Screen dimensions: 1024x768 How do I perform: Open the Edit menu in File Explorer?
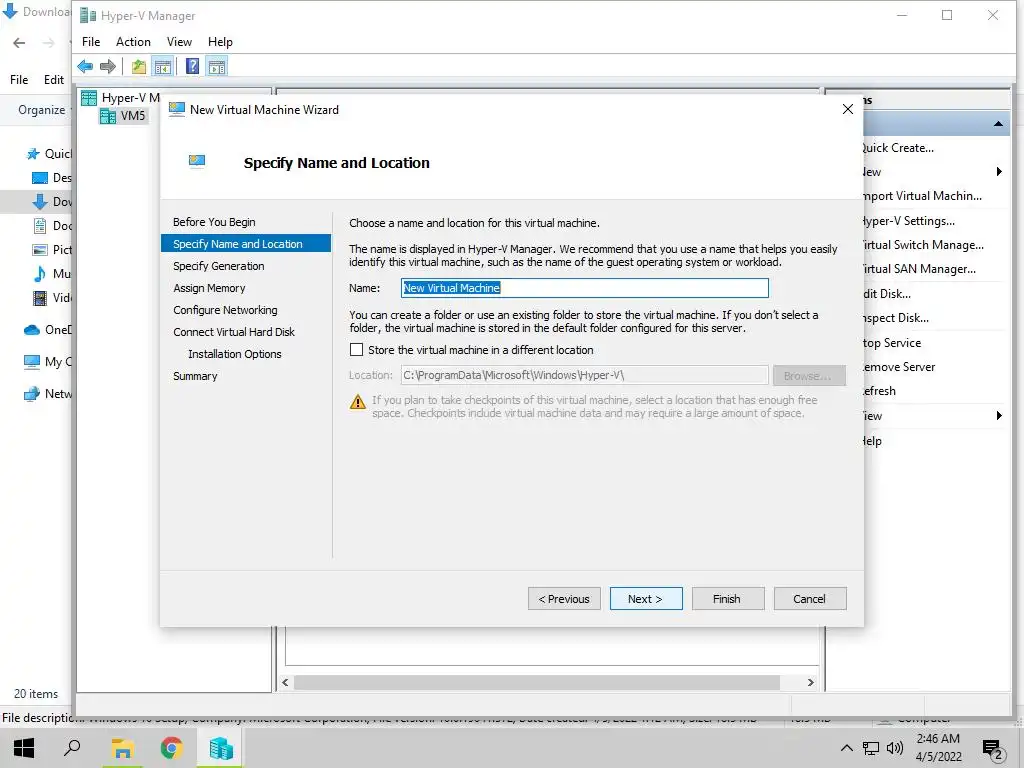click(54, 80)
